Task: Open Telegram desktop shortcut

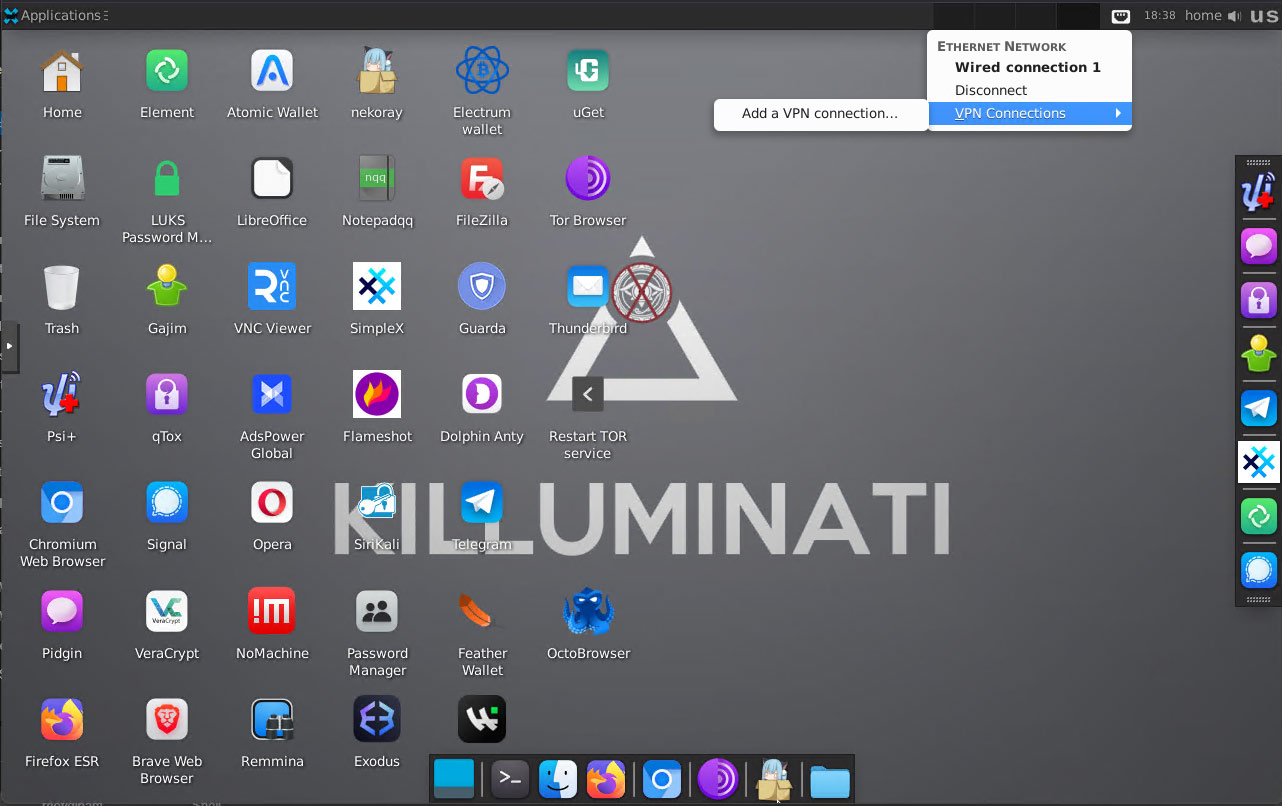Action: pyautogui.click(x=482, y=503)
